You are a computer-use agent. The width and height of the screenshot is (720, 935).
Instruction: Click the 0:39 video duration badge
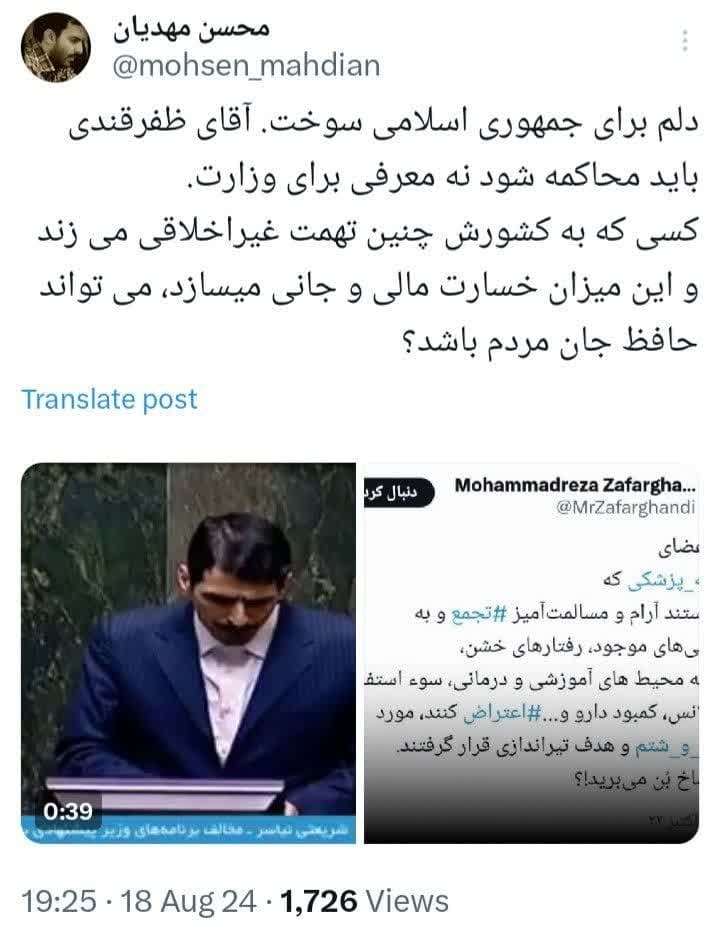click(x=67, y=811)
